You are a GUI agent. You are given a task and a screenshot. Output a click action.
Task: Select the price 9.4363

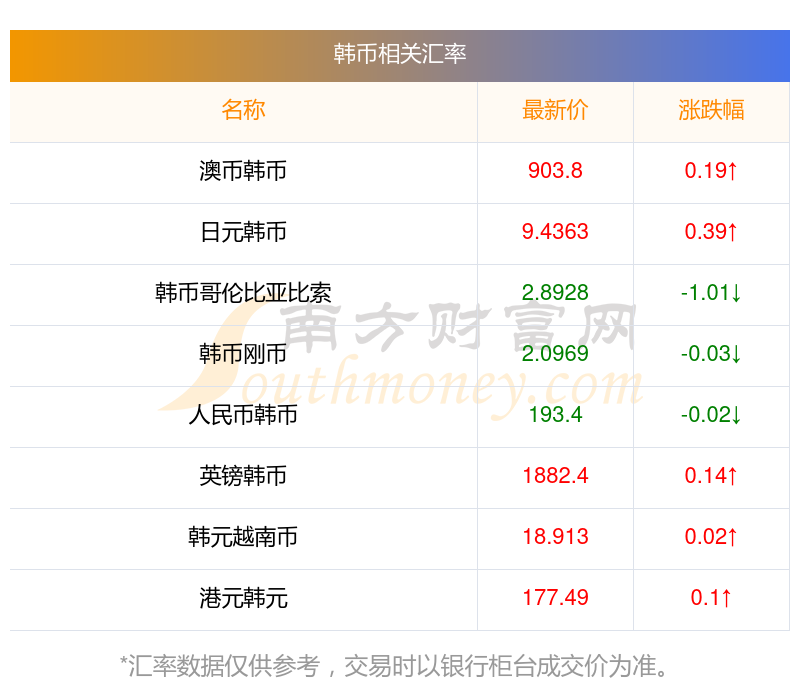pos(555,232)
